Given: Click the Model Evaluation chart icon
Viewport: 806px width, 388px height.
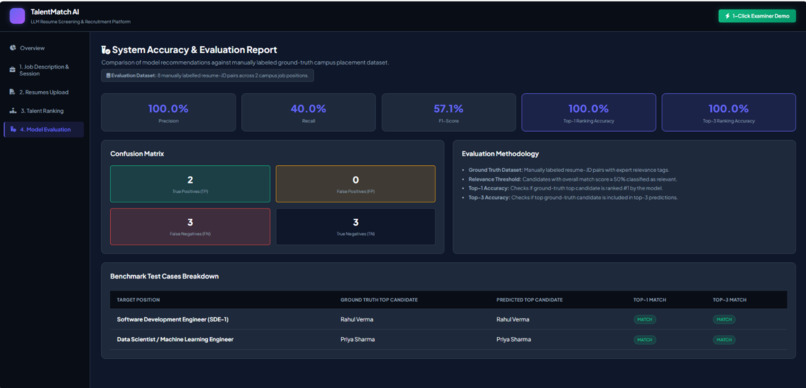Looking at the screenshot, I should [13, 130].
